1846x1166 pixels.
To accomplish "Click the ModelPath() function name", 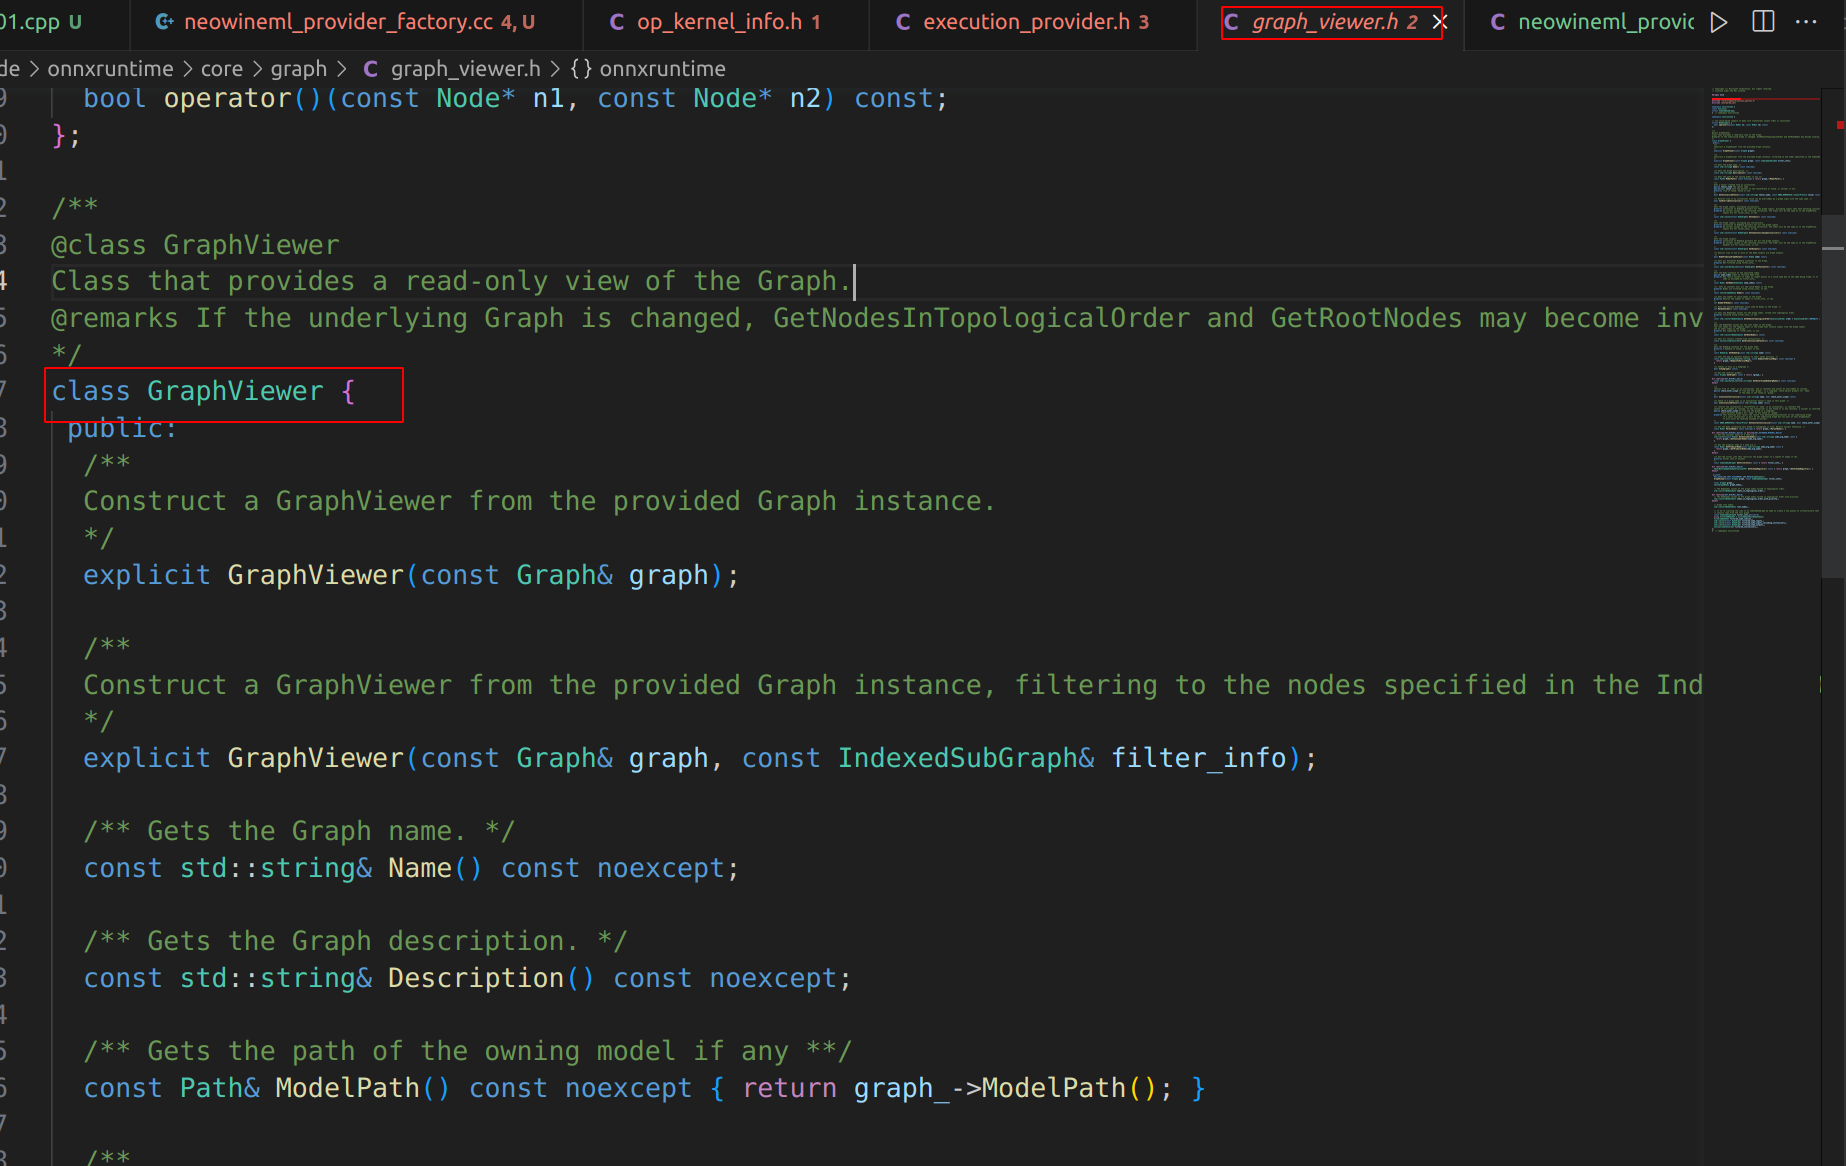I will (x=347, y=1089).
